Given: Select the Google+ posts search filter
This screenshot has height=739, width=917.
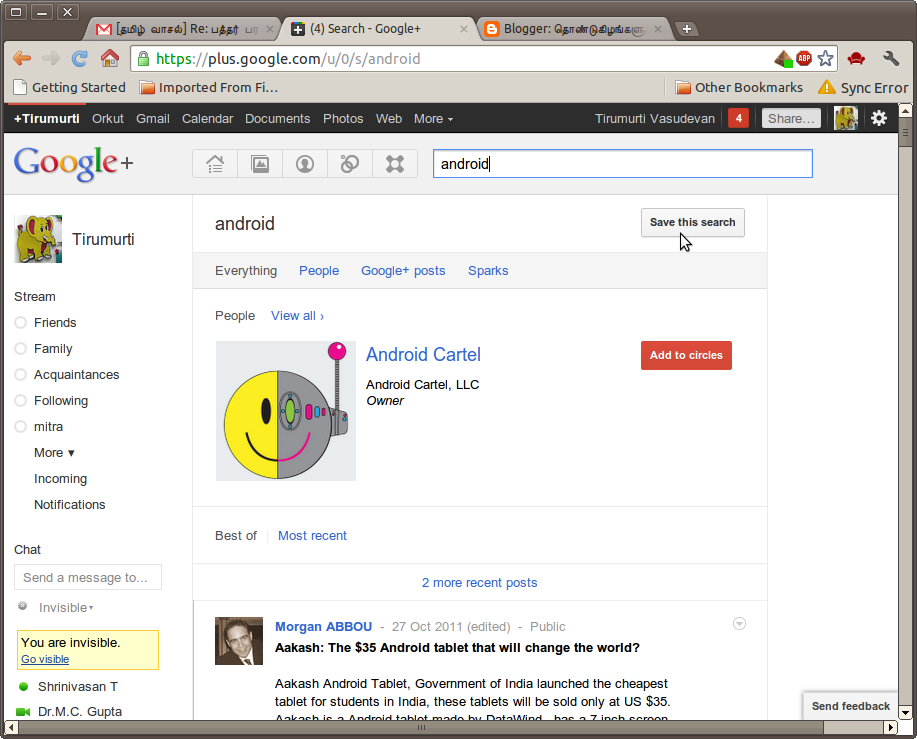Looking at the screenshot, I should pos(403,271).
